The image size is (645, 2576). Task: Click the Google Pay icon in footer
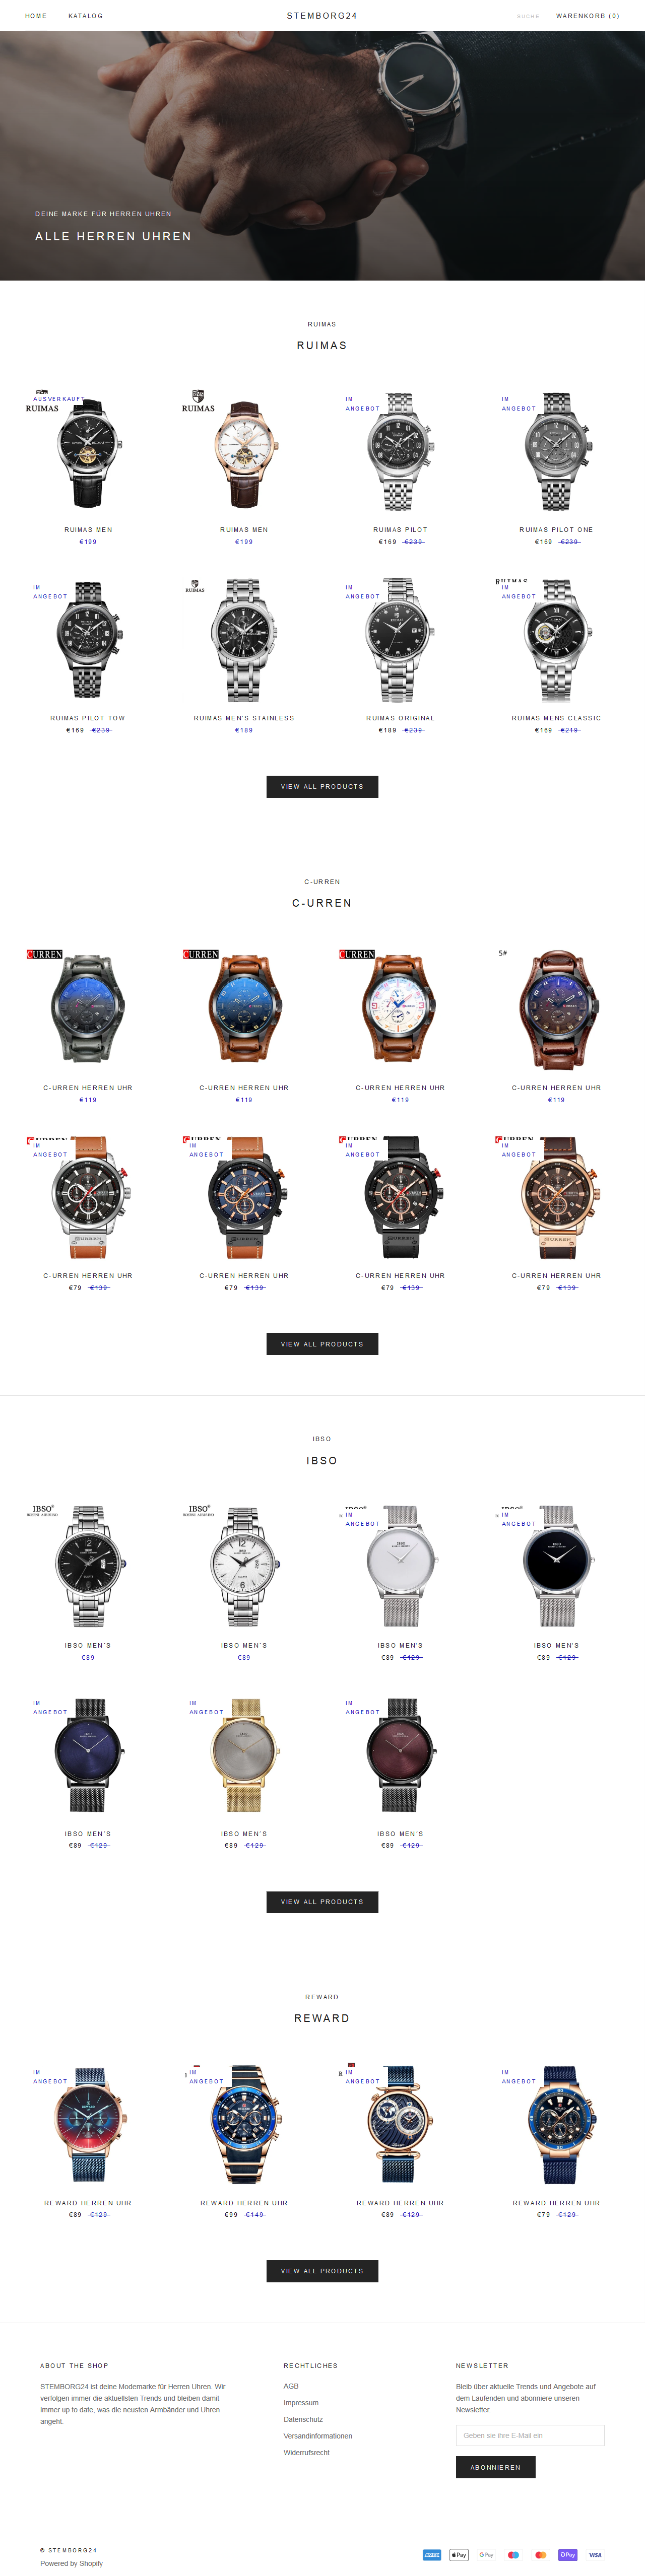(486, 2554)
